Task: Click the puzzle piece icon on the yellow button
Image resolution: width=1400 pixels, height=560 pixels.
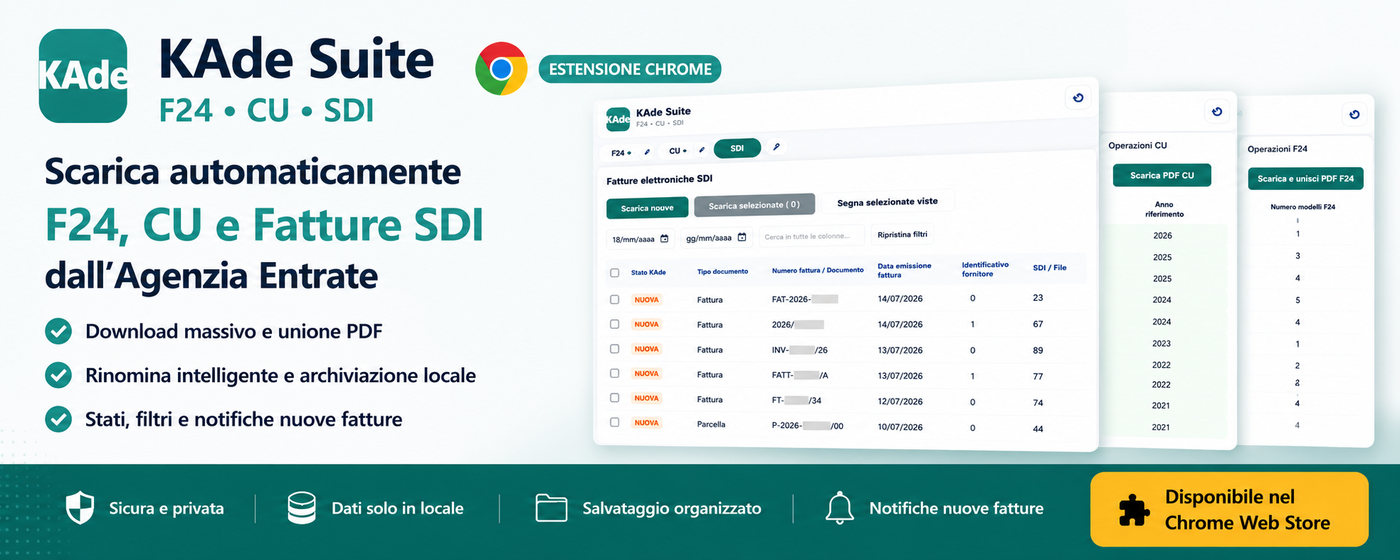Action: pos(1134,510)
